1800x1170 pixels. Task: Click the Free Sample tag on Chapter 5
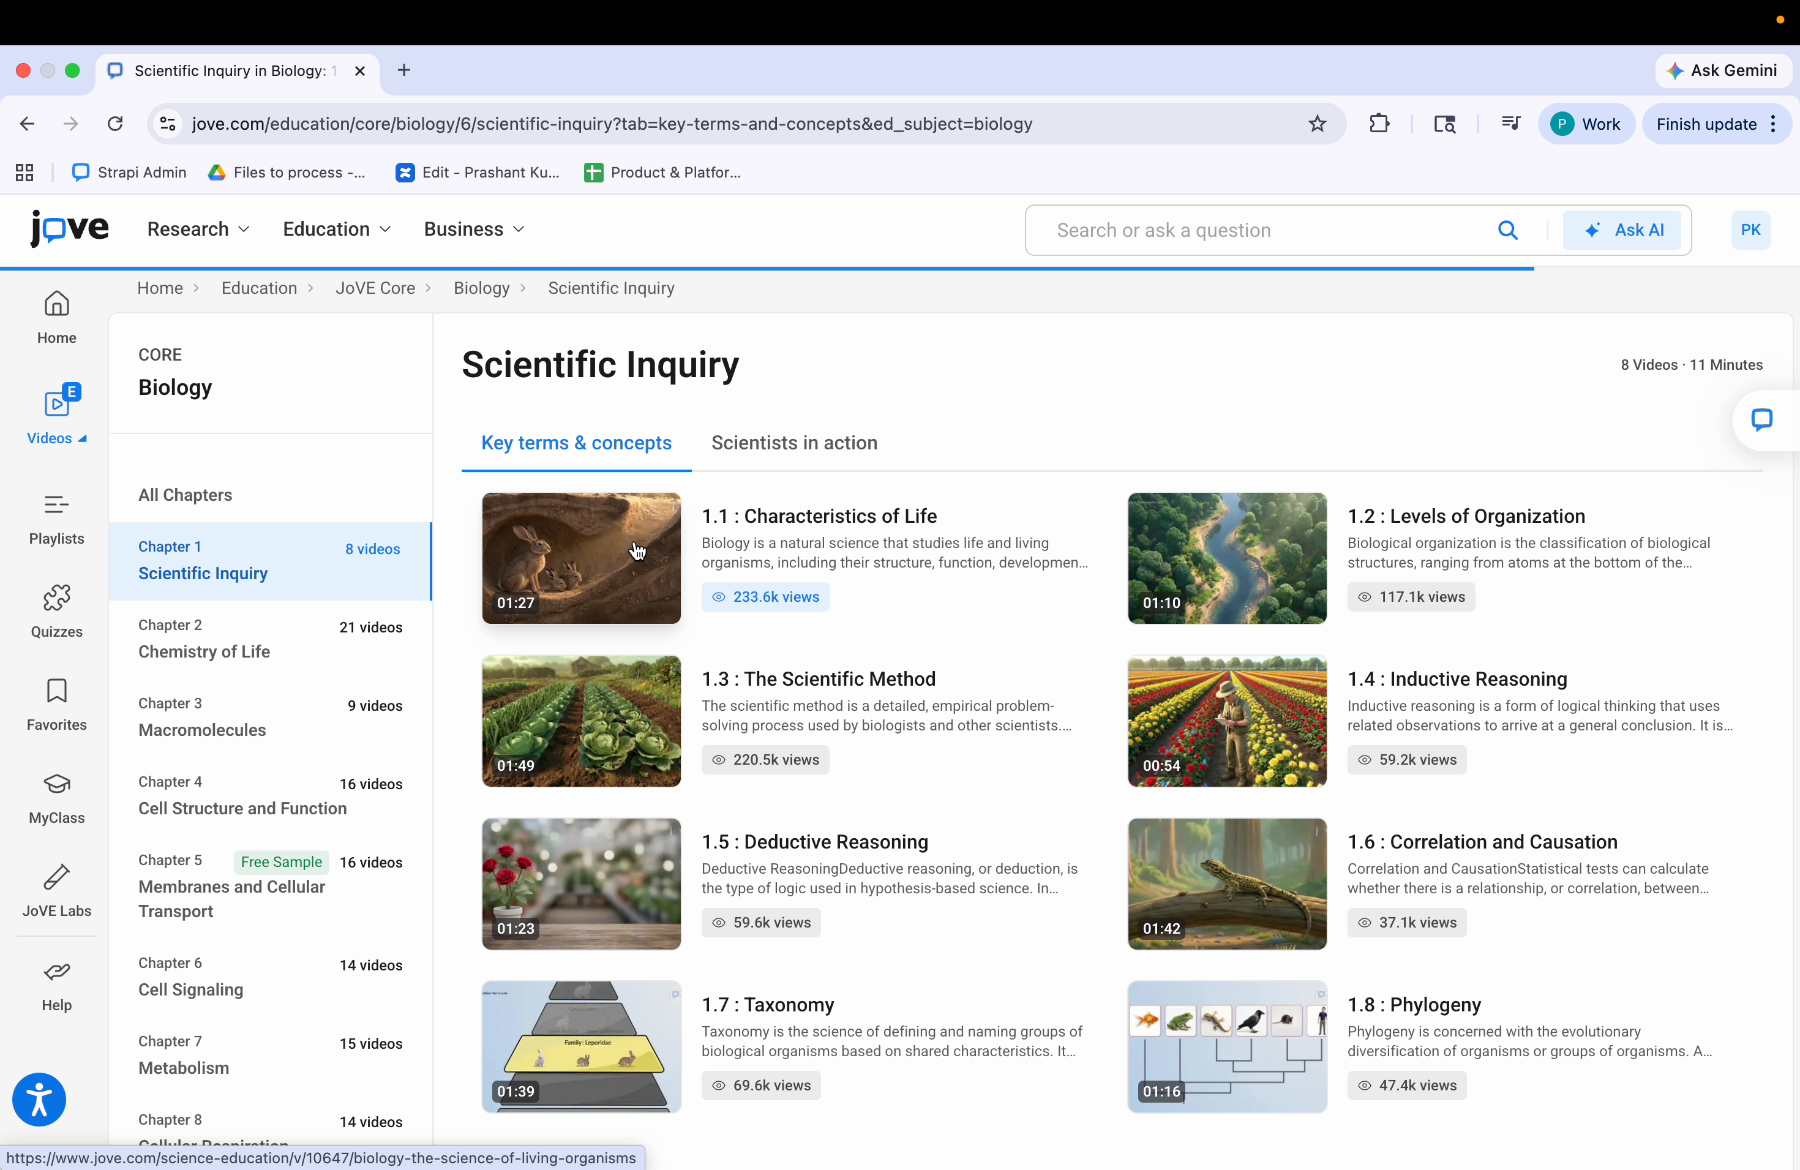tap(281, 862)
